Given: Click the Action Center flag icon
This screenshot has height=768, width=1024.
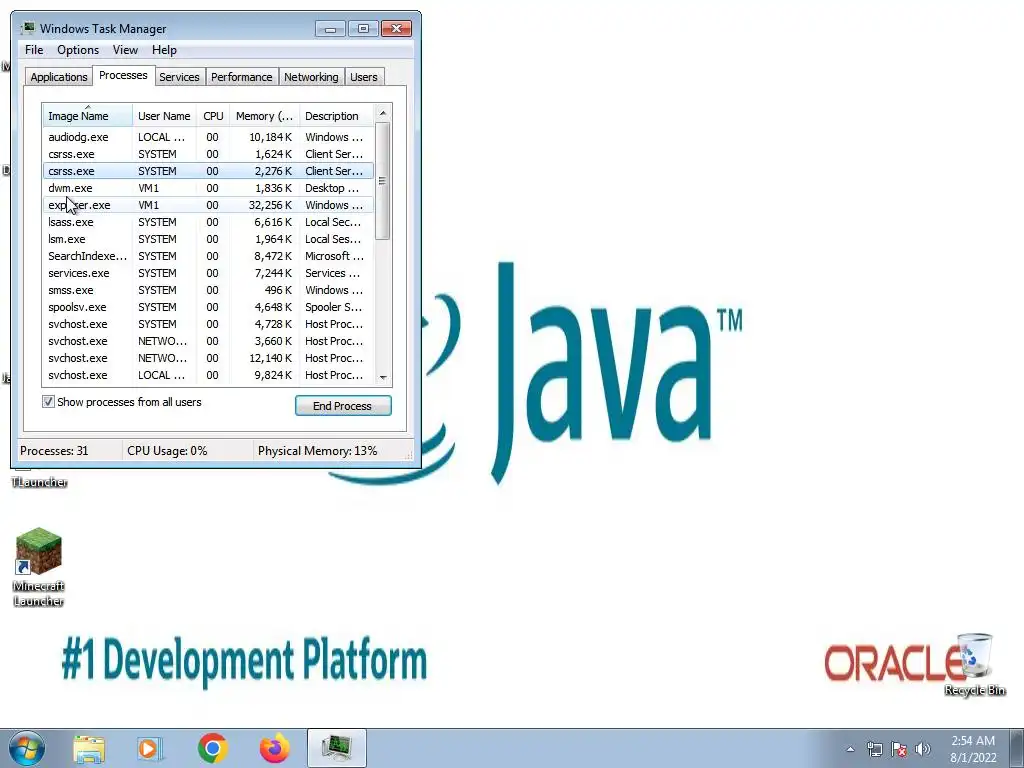Looking at the screenshot, I should pos(899,749).
